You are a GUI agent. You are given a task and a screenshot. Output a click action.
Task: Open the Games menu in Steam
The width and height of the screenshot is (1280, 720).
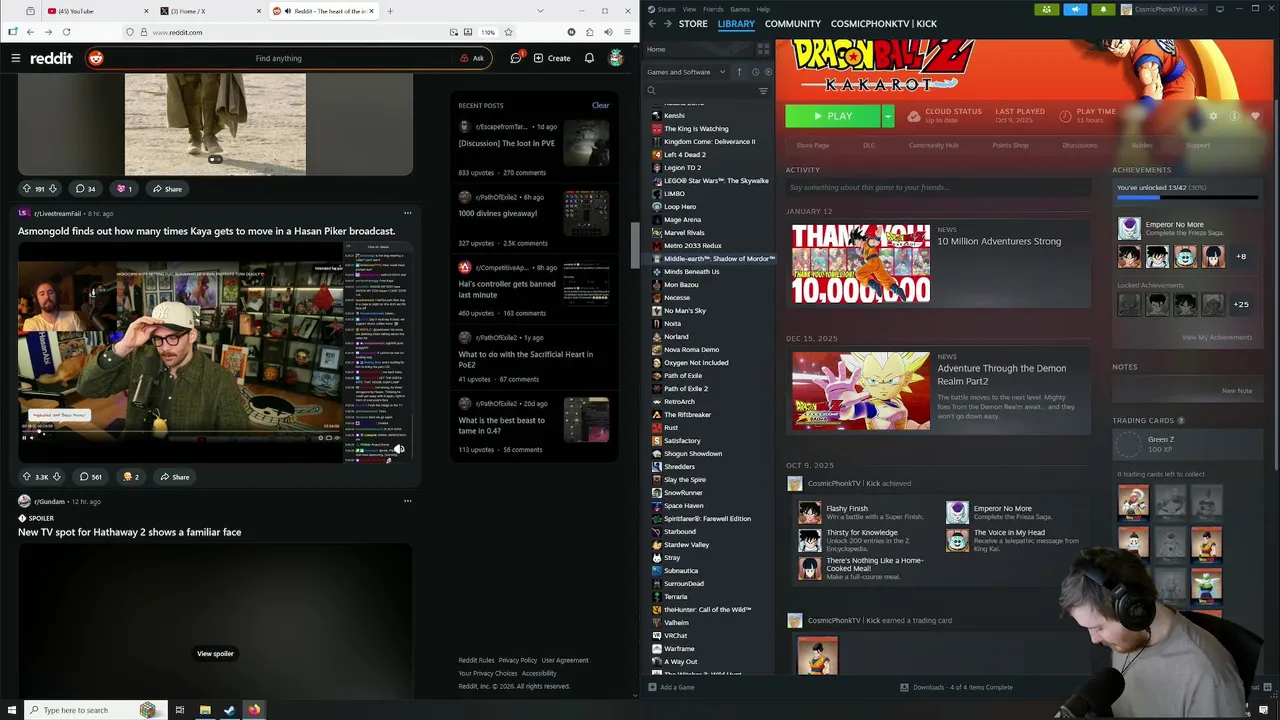(x=740, y=9)
